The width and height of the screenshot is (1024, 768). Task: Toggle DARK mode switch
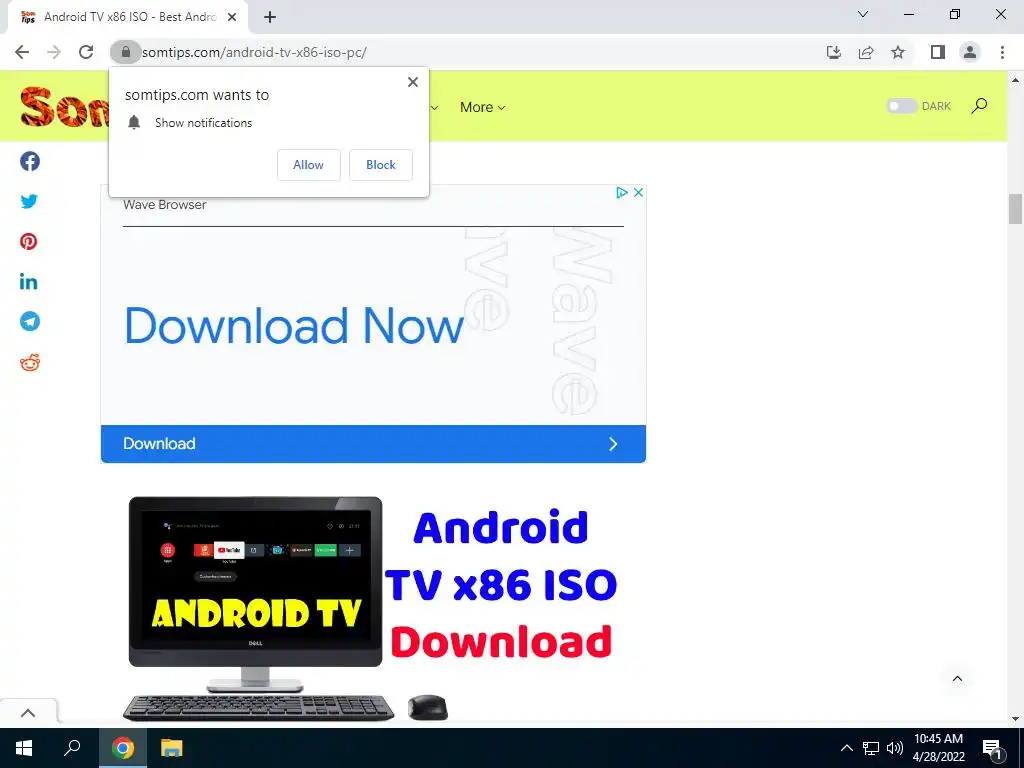coord(902,106)
